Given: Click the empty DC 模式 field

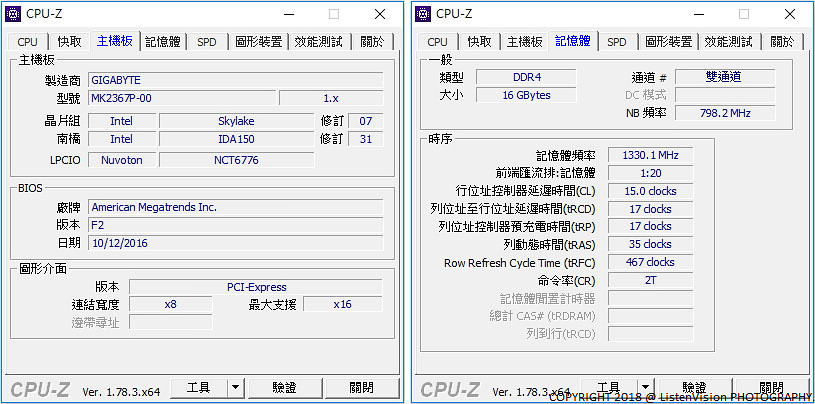Looking at the screenshot, I should [725, 95].
